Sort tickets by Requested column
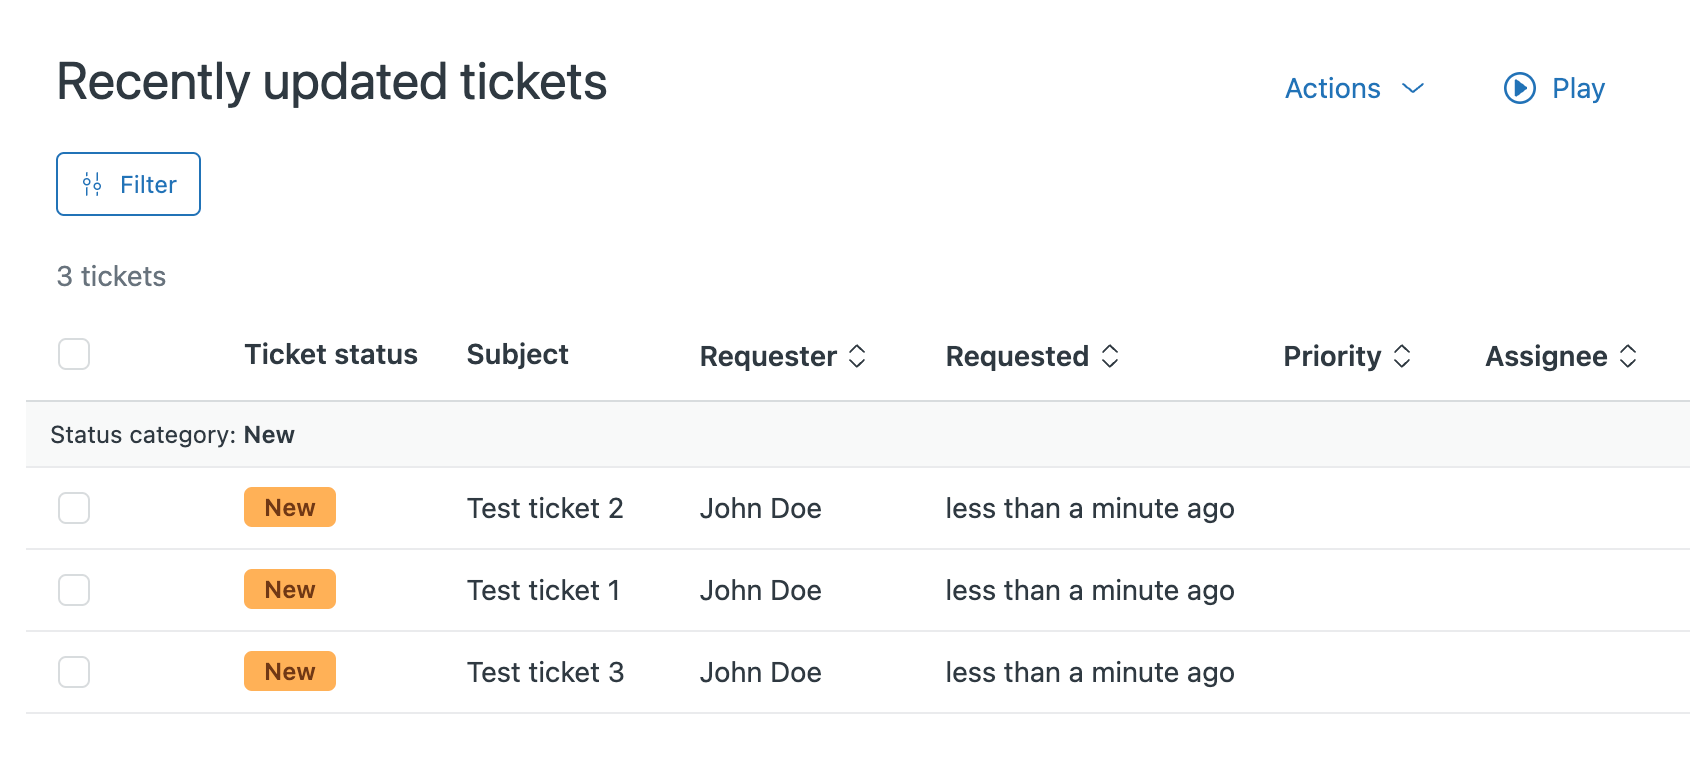This screenshot has width=1708, height=762. pyautogui.click(x=1017, y=356)
